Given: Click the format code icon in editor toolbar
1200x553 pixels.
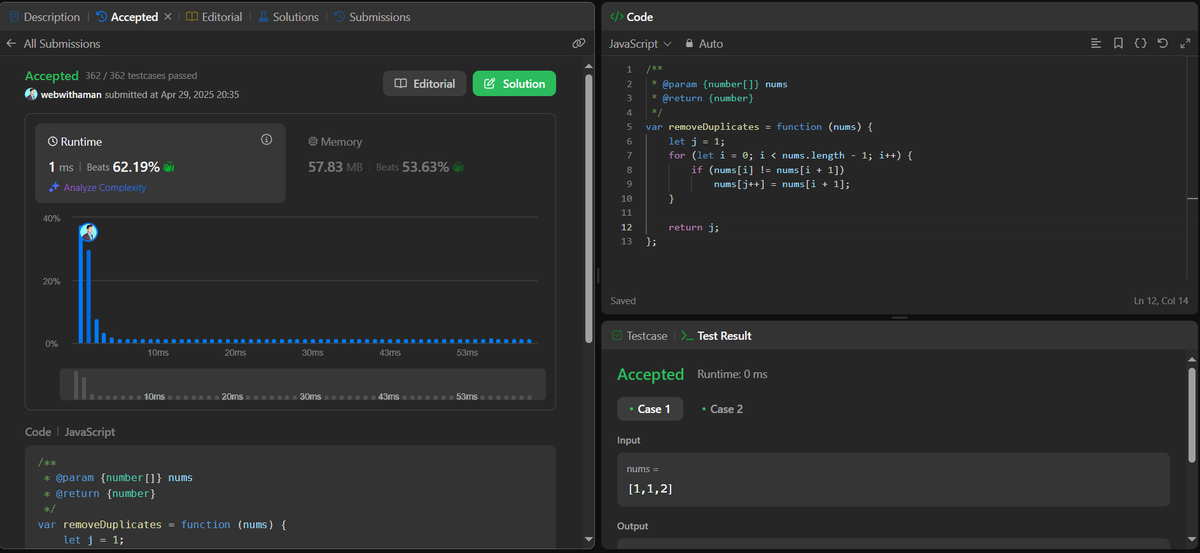Looking at the screenshot, I should pos(1095,43).
